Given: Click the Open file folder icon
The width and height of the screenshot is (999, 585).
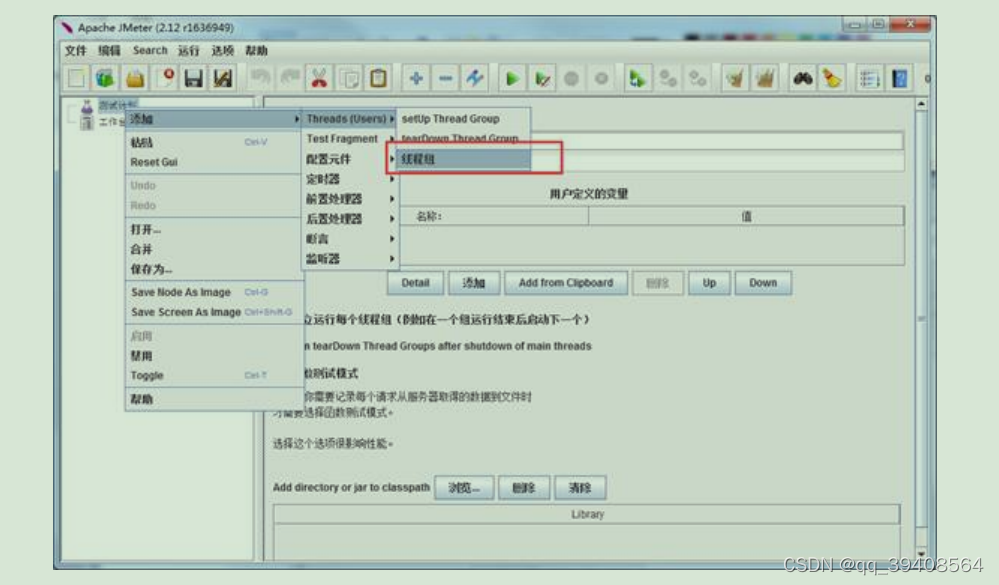Looking at the screenshot, I should pyautogui.click(x=134, y=78).
